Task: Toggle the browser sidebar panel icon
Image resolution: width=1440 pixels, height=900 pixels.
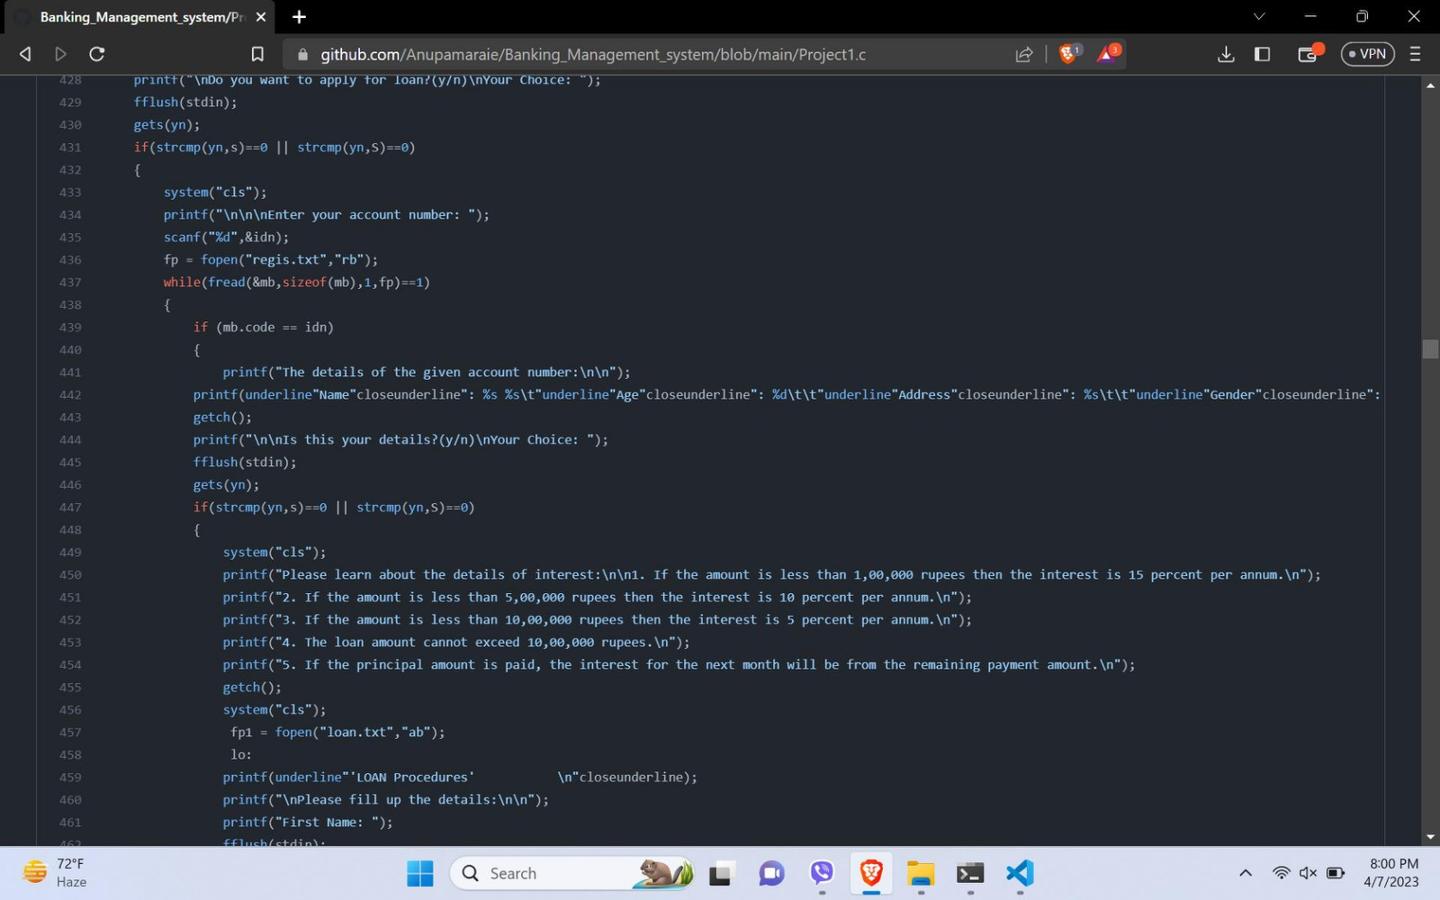Action: [x=1262, y=54]
